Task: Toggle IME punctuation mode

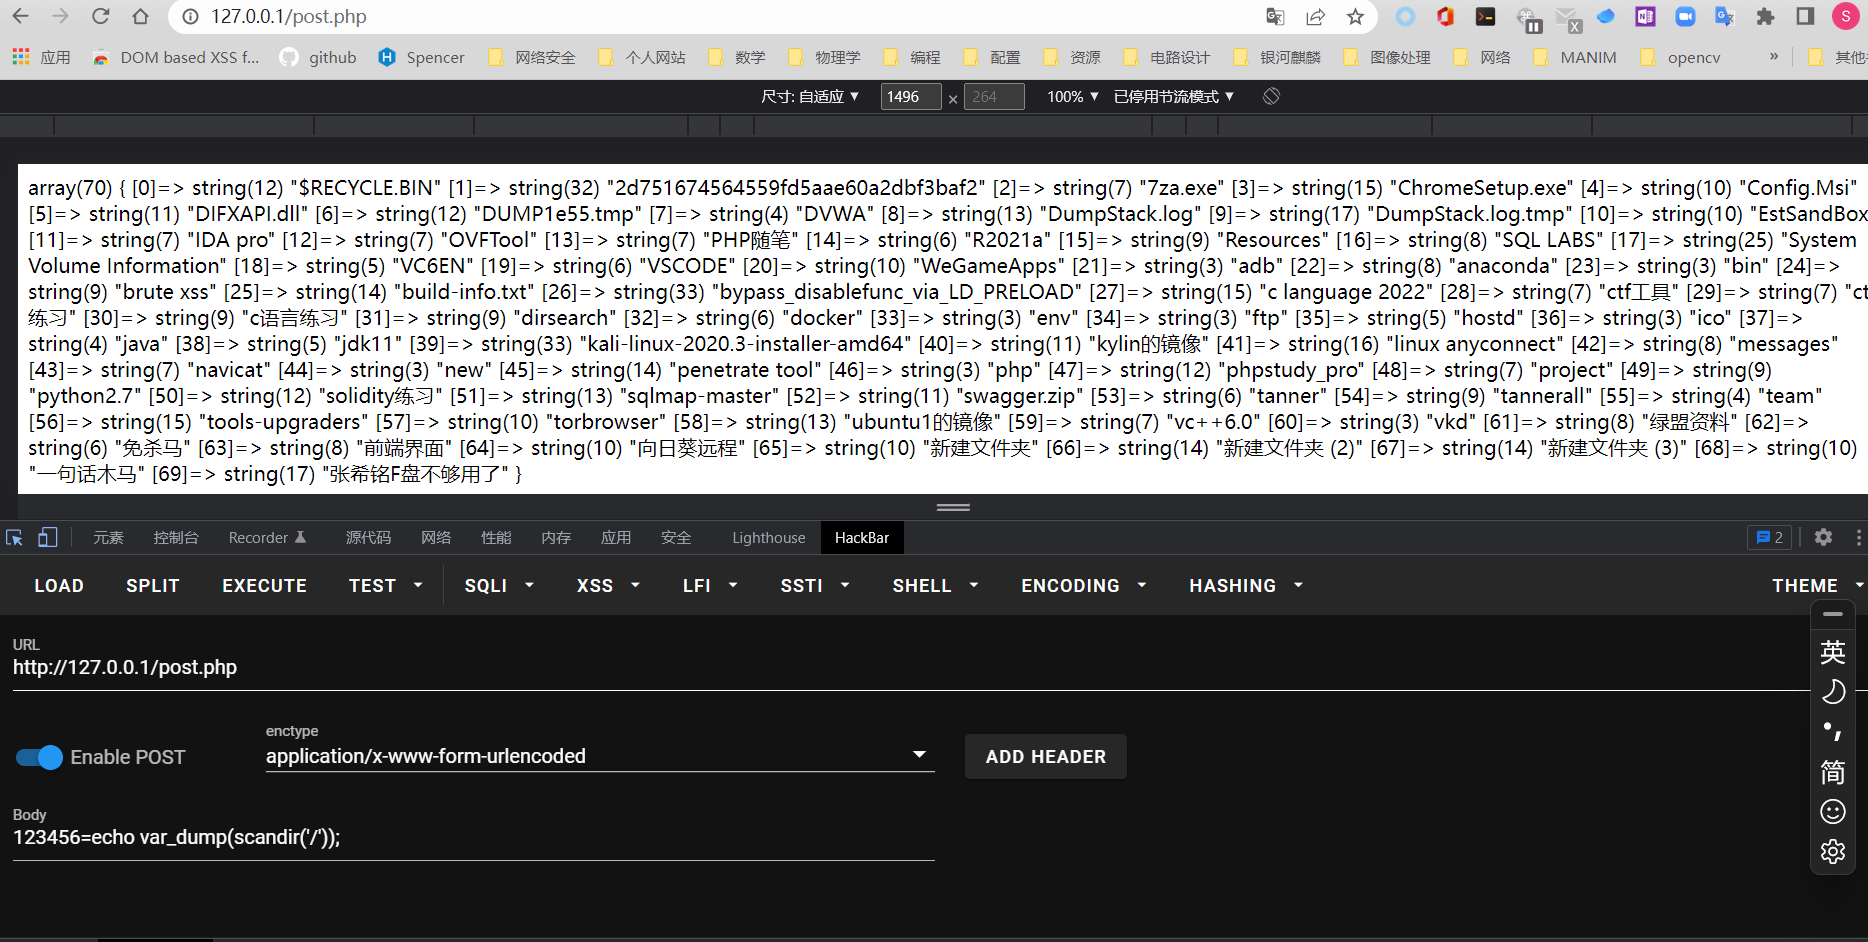Action: click(1832, 731)
